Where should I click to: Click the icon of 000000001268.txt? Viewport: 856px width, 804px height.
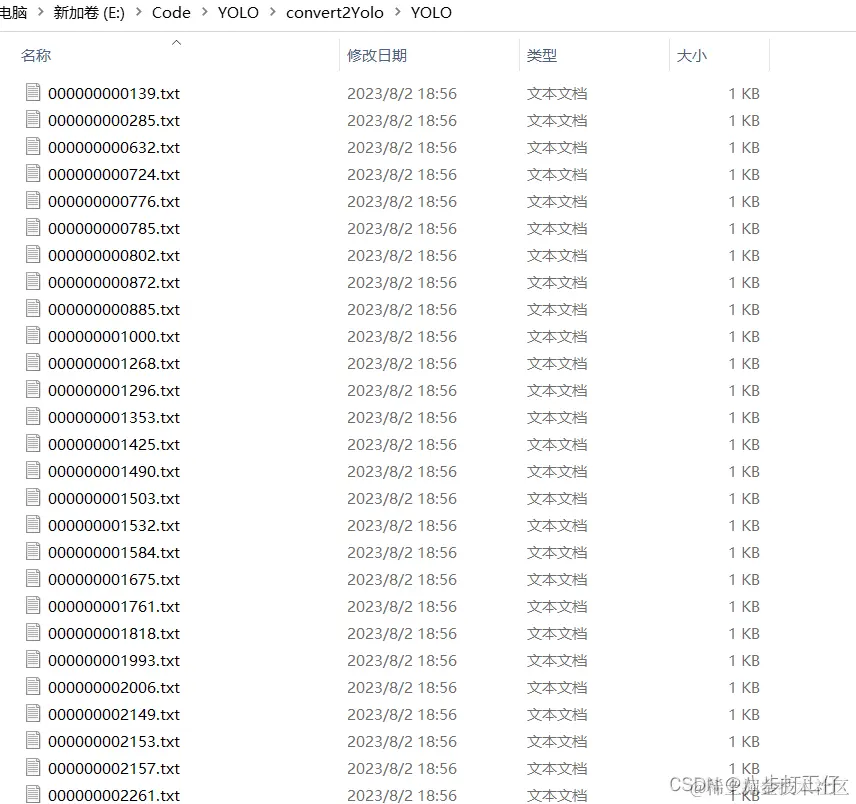coord(33,362)
